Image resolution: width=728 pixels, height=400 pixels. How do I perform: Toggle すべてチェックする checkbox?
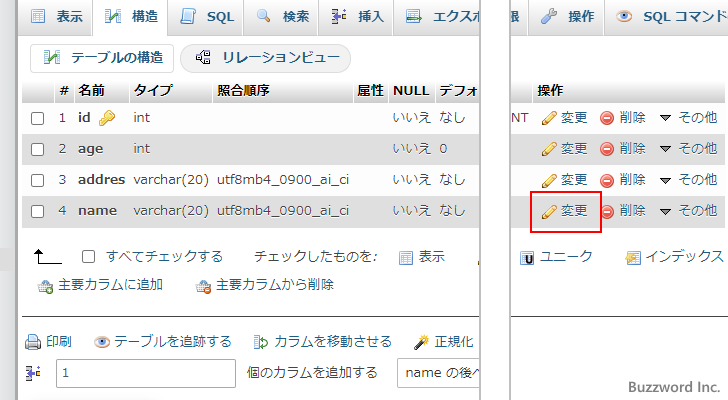click(x=88, y=257)
